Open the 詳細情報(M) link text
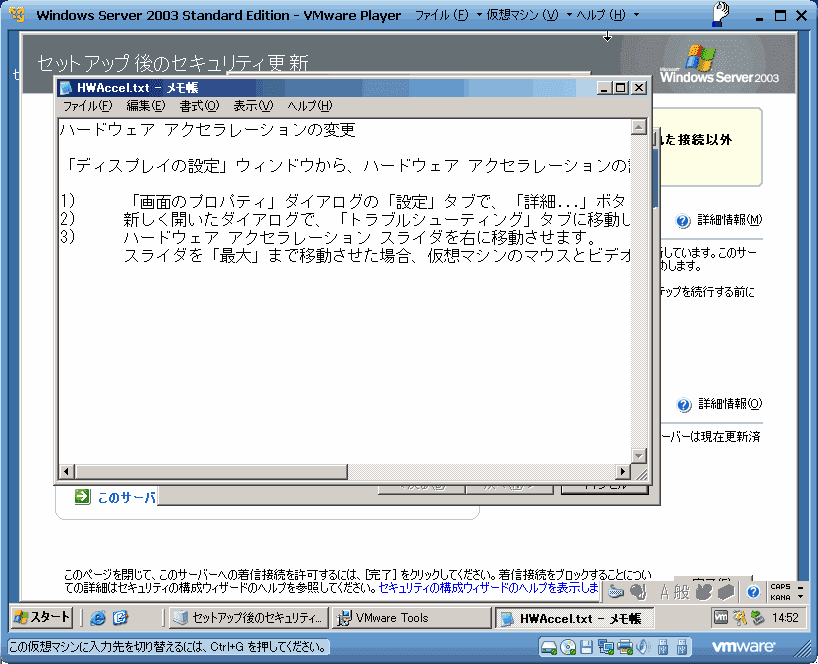This screenshot has height=664, width=818. [729, 220]
